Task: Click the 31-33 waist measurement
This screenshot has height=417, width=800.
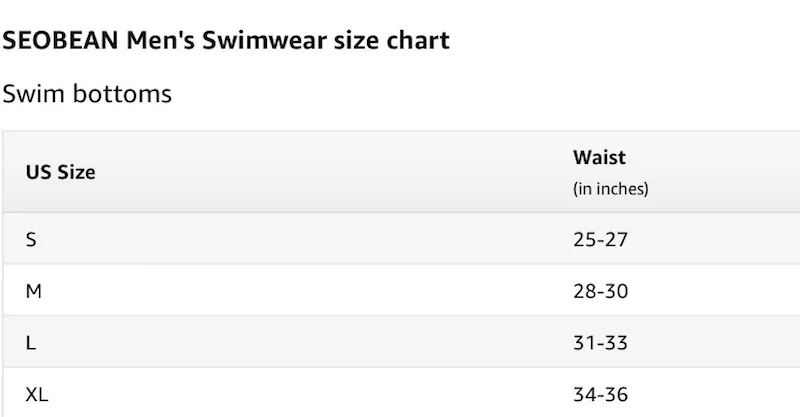Action: pyautogui.click(x=600, y=343)
